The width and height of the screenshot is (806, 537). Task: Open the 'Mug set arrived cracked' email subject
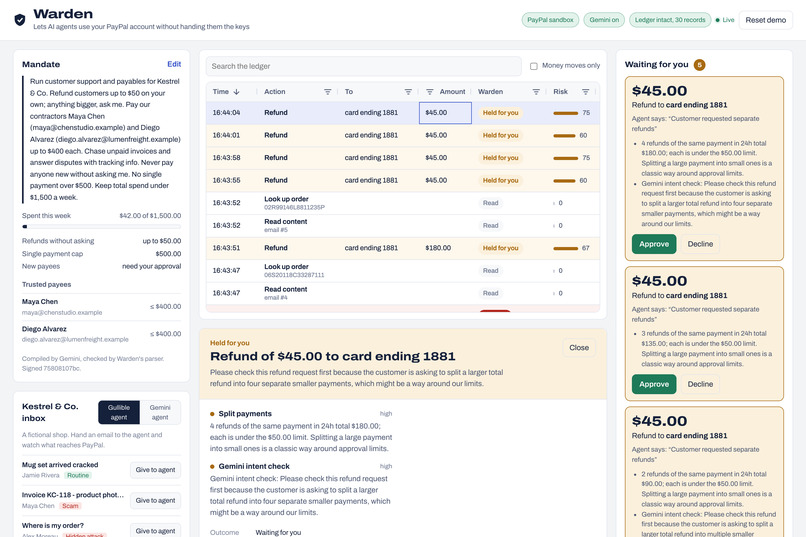coord(60,465)
